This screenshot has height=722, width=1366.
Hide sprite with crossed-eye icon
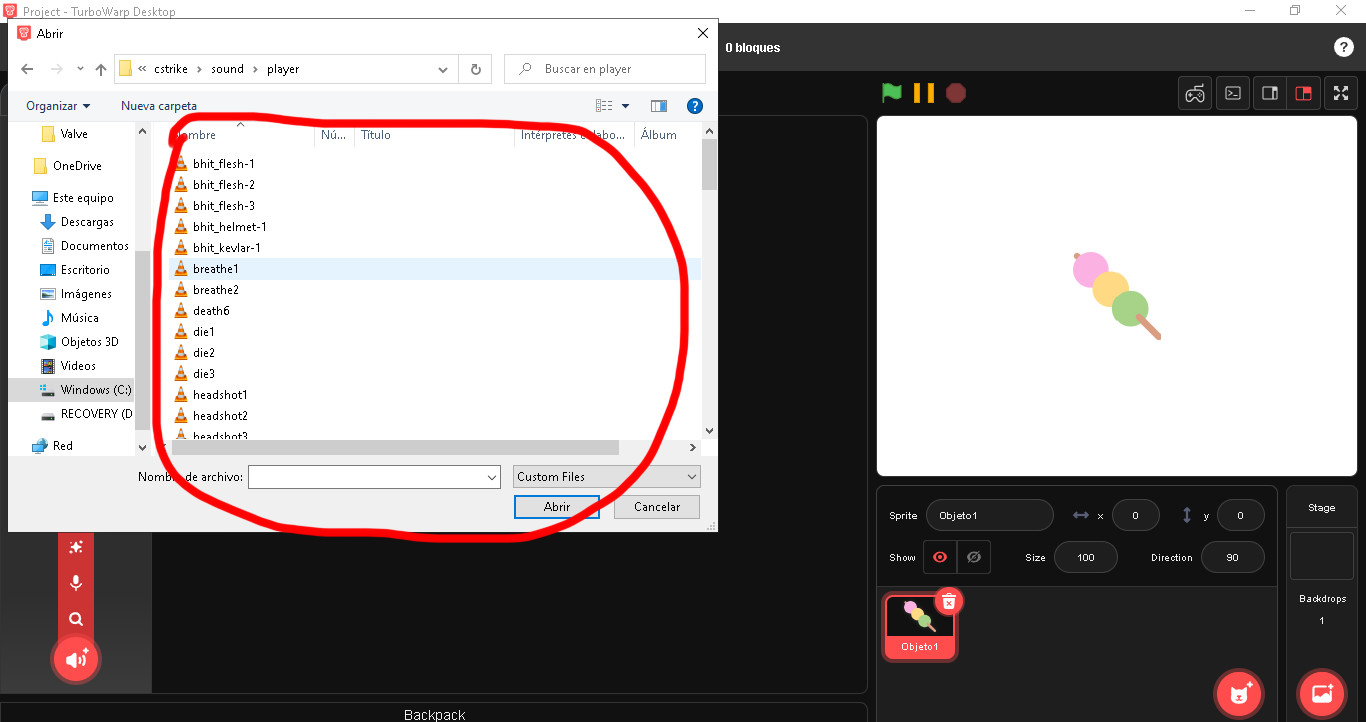tap(974, 557)
